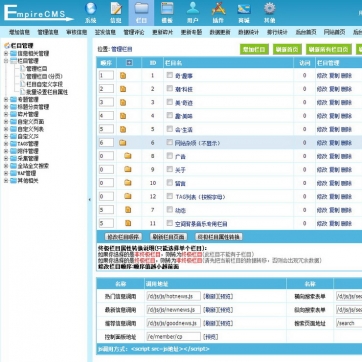Expand the 专题管理 tree node
Screen dimensions: 362x362
6,99
